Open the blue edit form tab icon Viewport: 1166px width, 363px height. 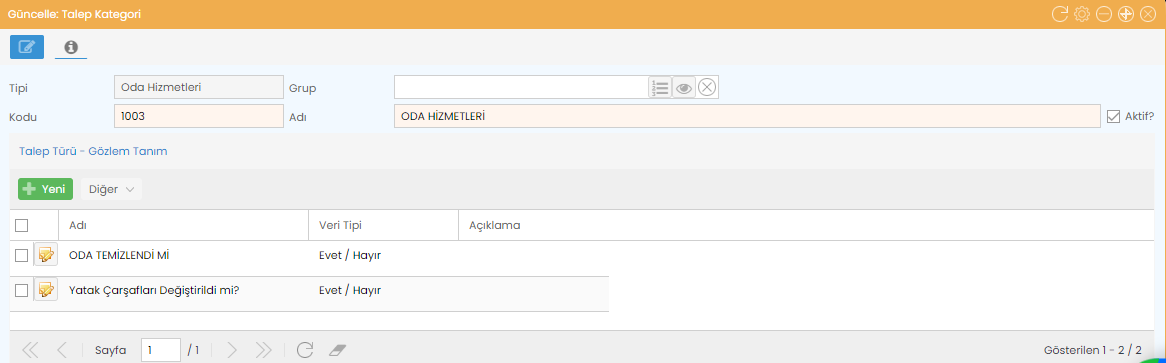(27, 47)
